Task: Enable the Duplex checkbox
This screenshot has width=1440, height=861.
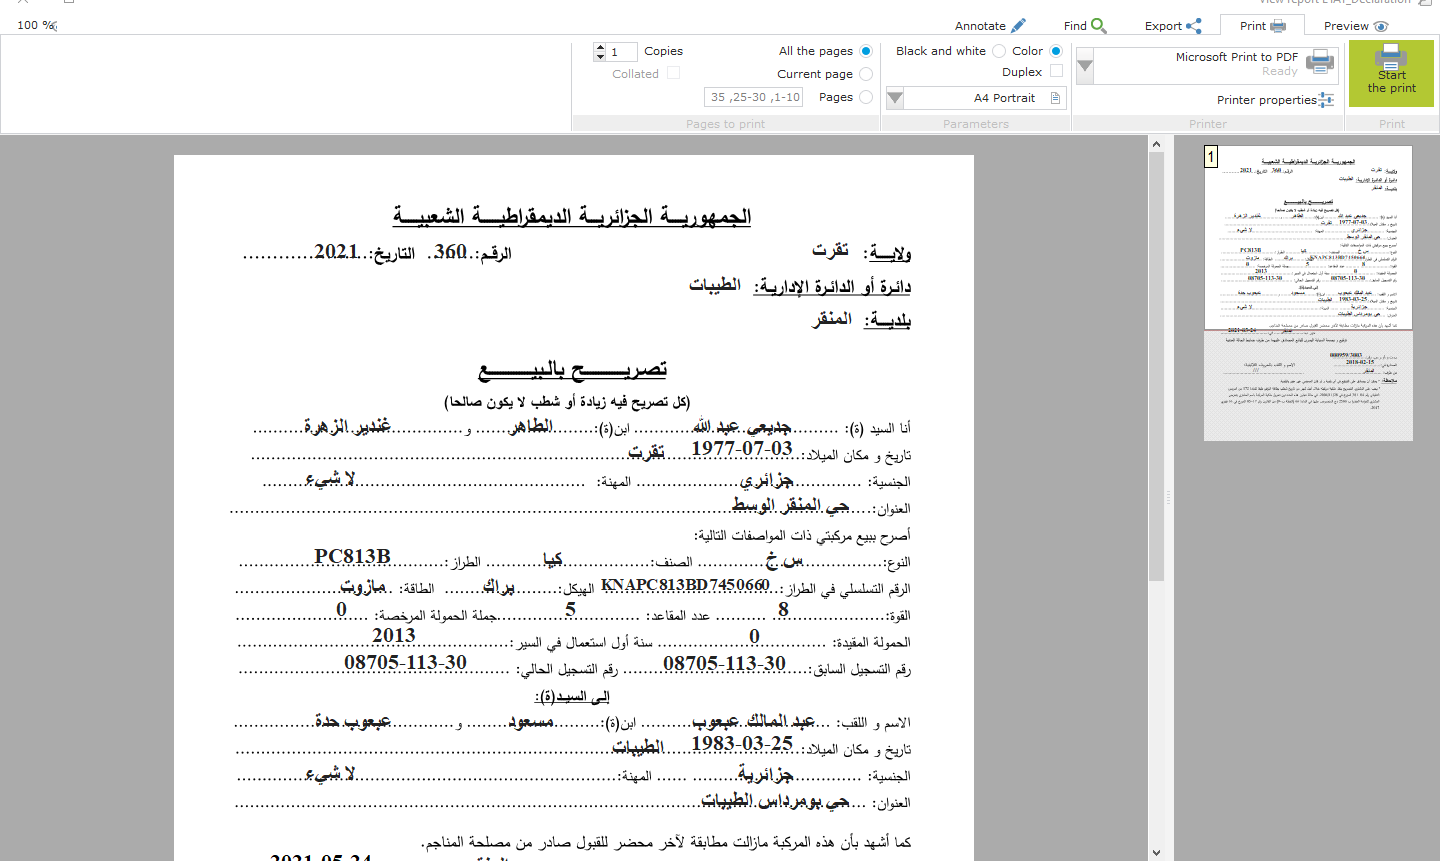Action: point(1056,72)
